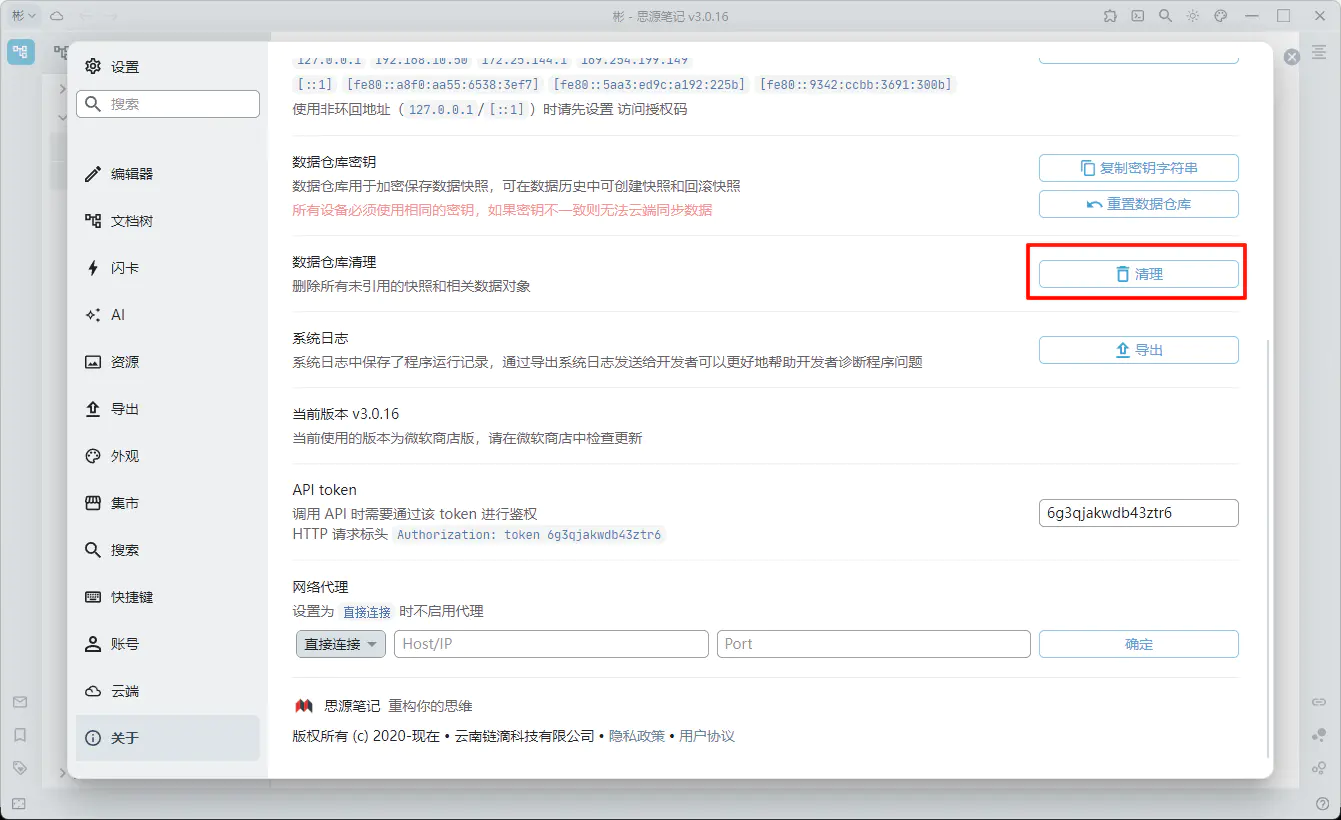Select 导出 in the settings sidebar

coord(168,409)
